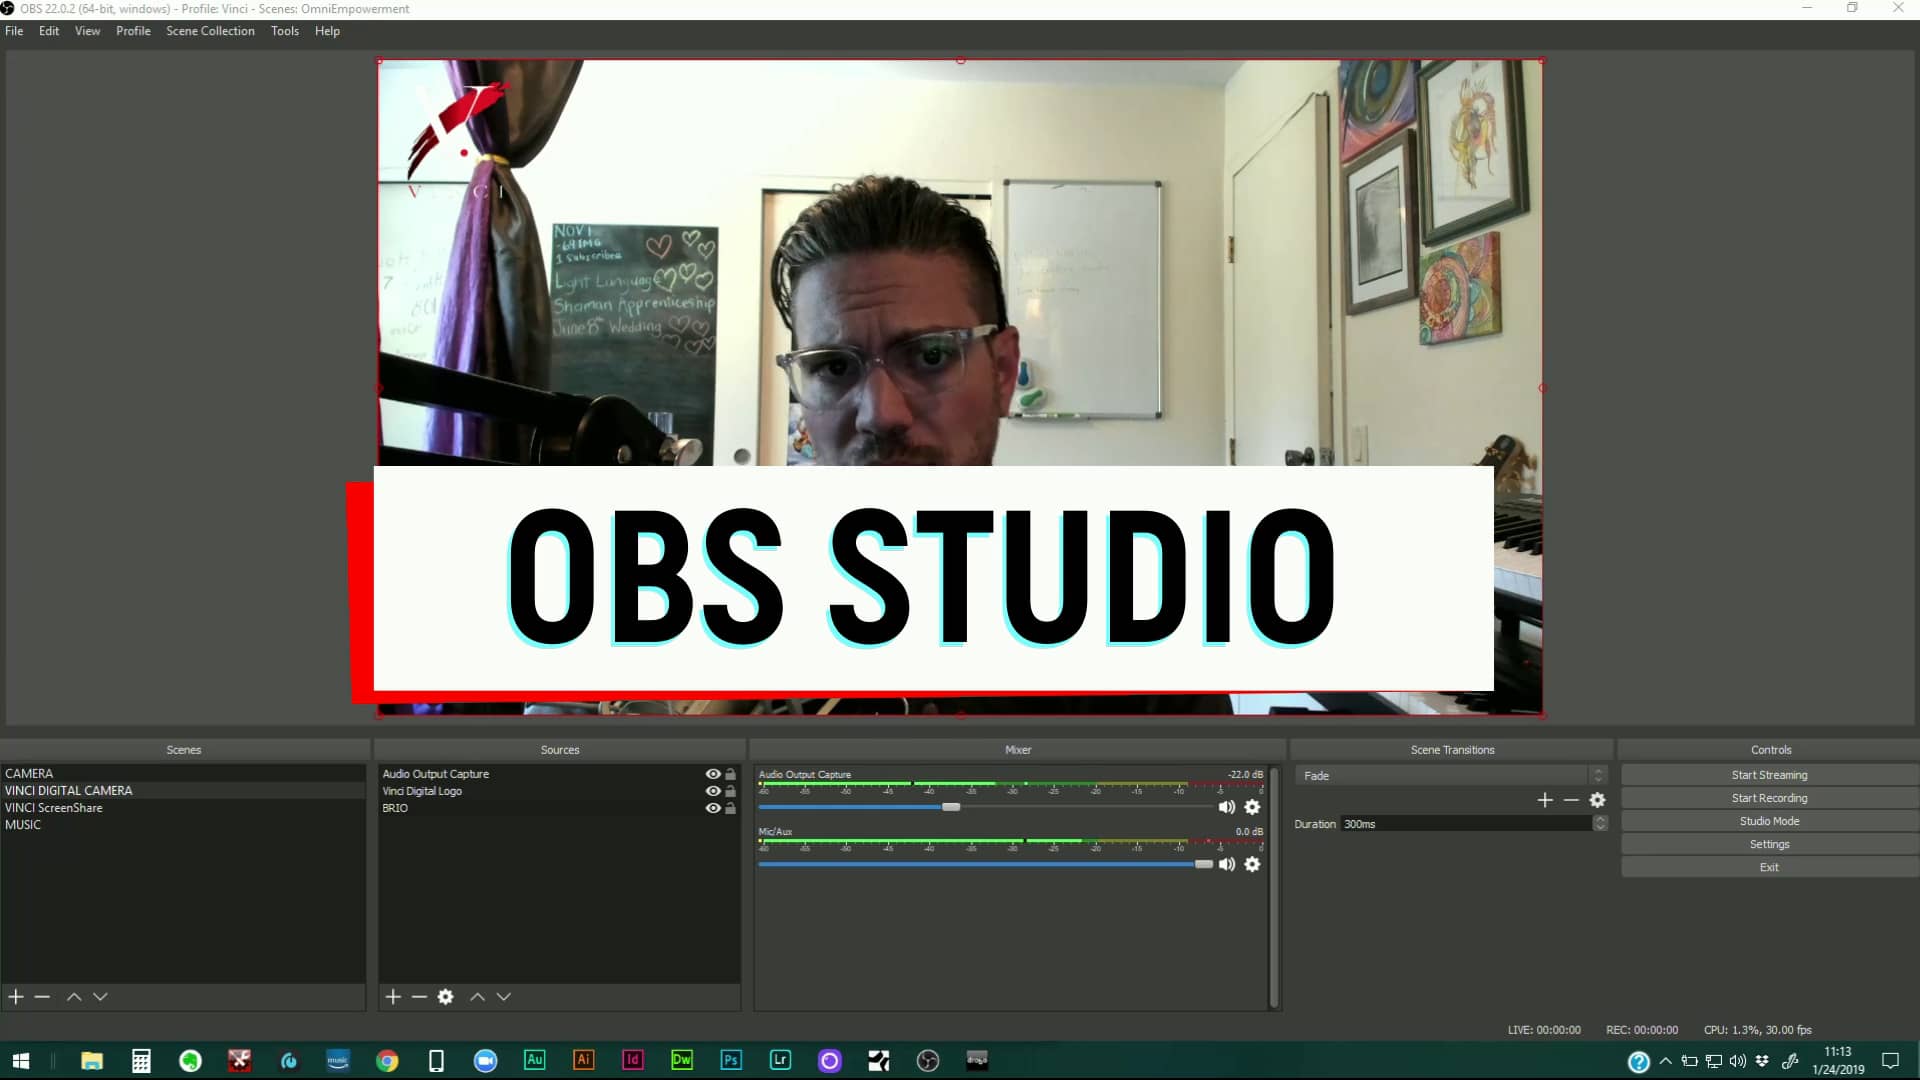The width and height of the screenshot is (1920, 1080).
Task: Click the remove source minus icon
Action: [419, 996]
